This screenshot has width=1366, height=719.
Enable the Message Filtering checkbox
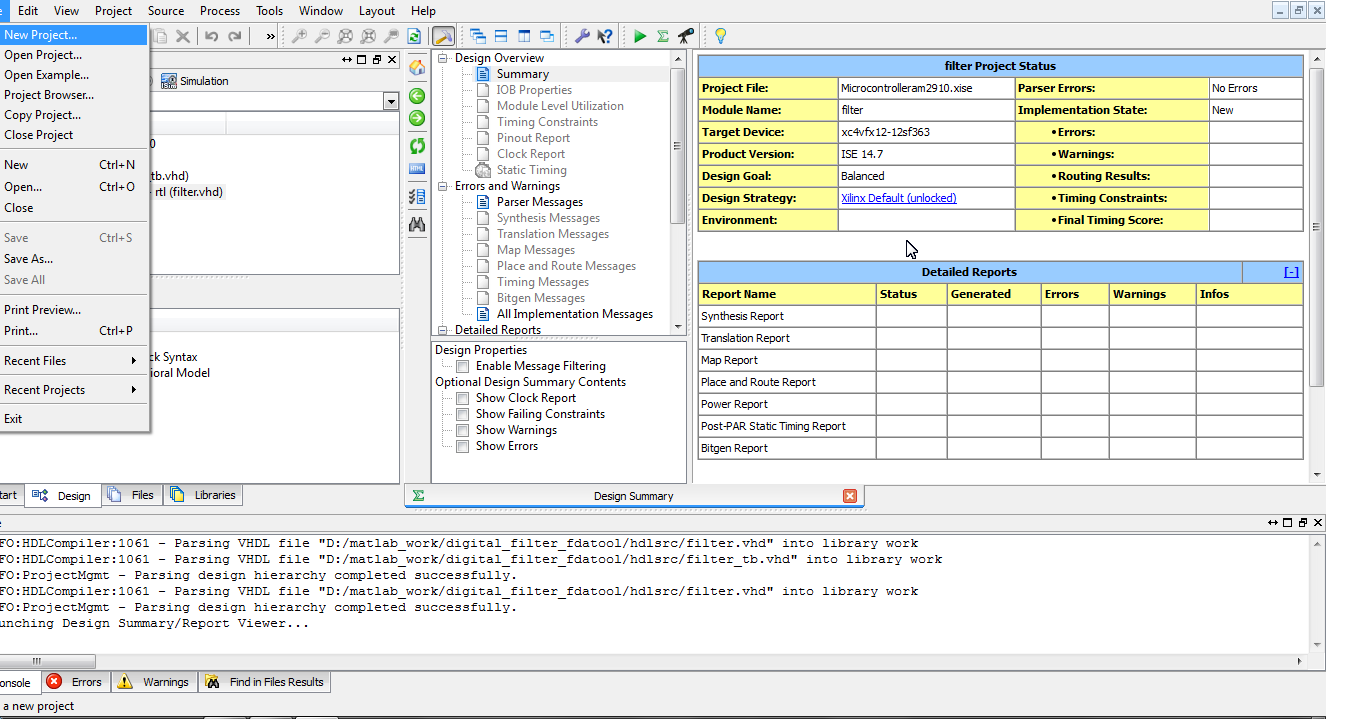click(x=462, y=366)
